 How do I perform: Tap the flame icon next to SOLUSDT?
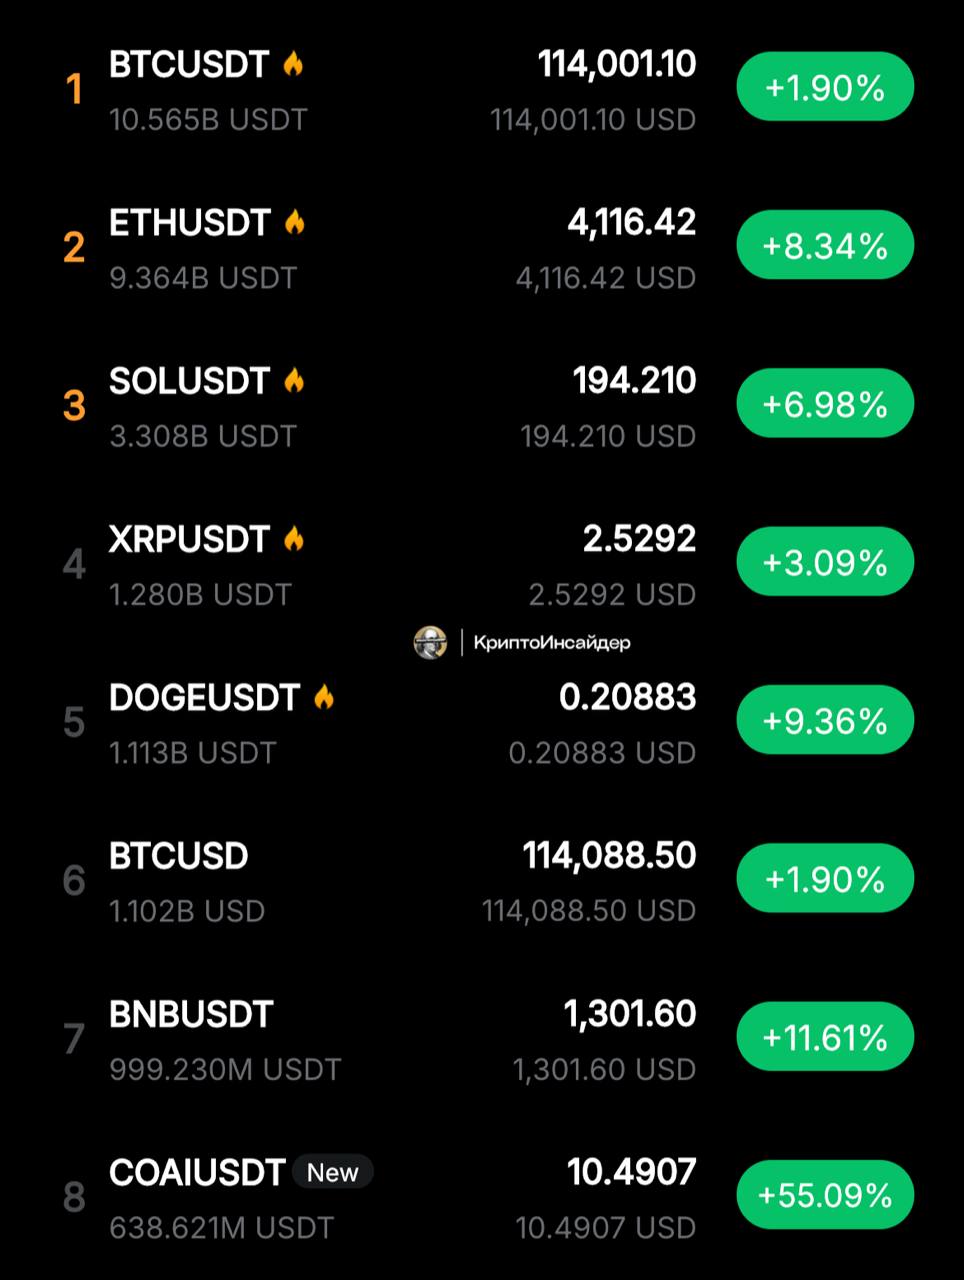(293, 380)
